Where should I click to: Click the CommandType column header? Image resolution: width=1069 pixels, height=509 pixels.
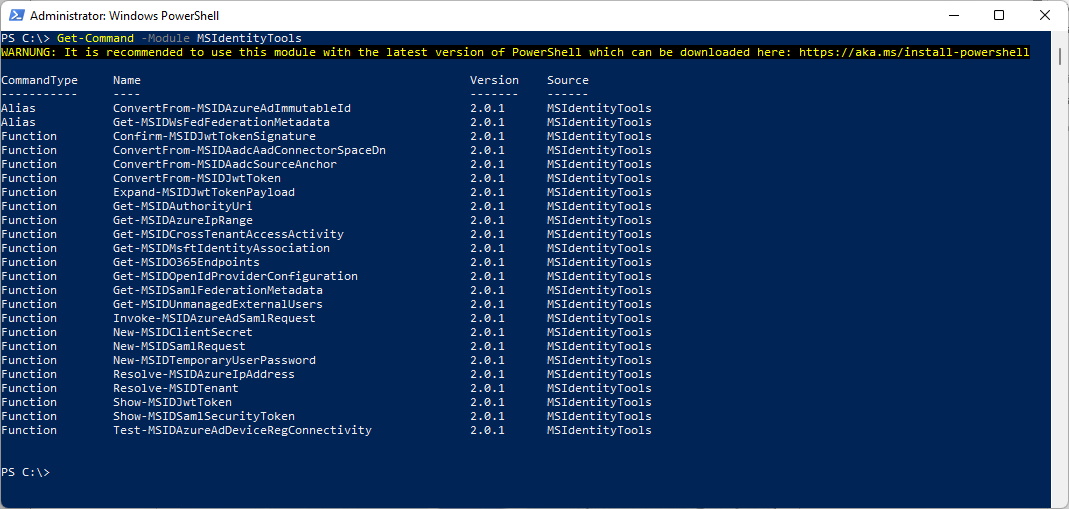pos(40,80)
